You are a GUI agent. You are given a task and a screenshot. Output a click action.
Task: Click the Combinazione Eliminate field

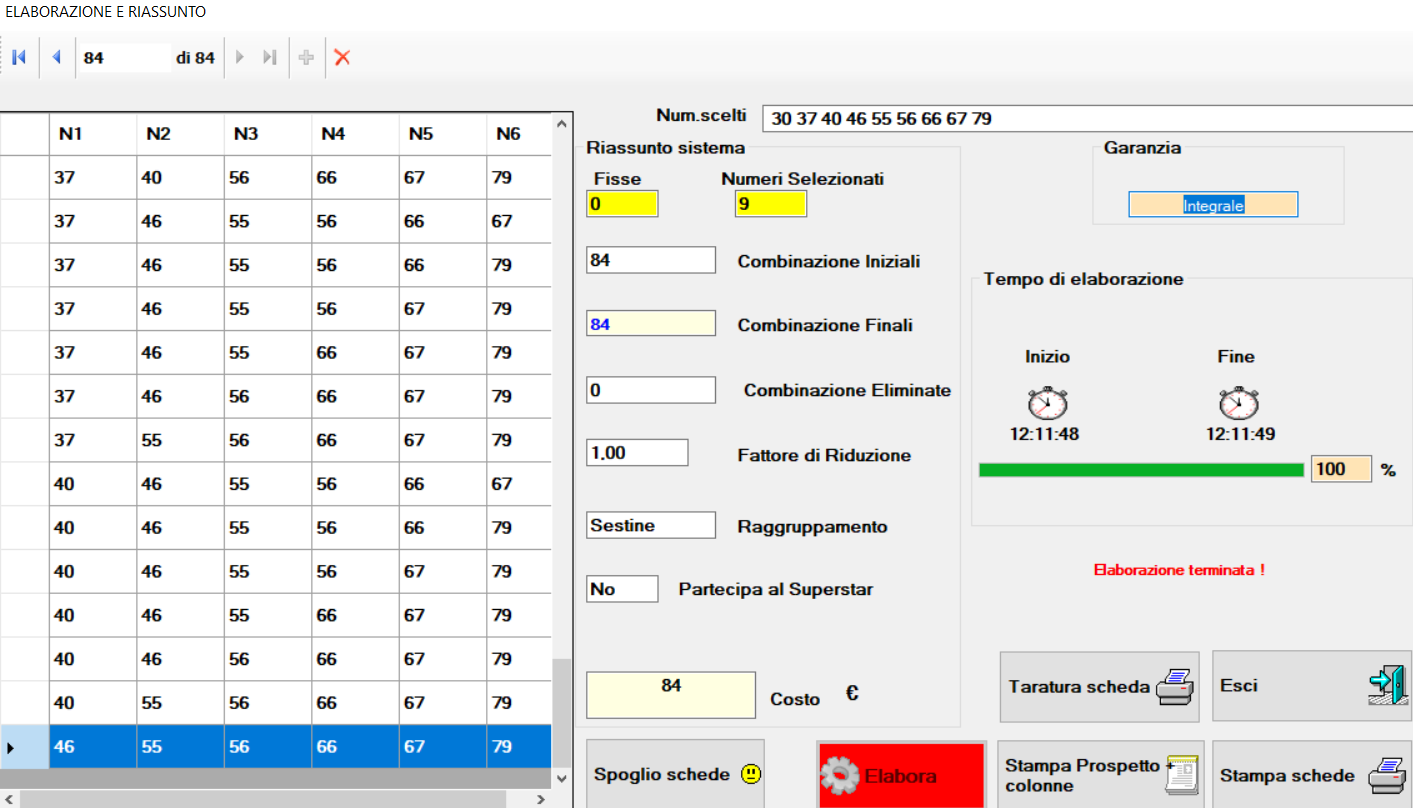click(x=651, y=390)
